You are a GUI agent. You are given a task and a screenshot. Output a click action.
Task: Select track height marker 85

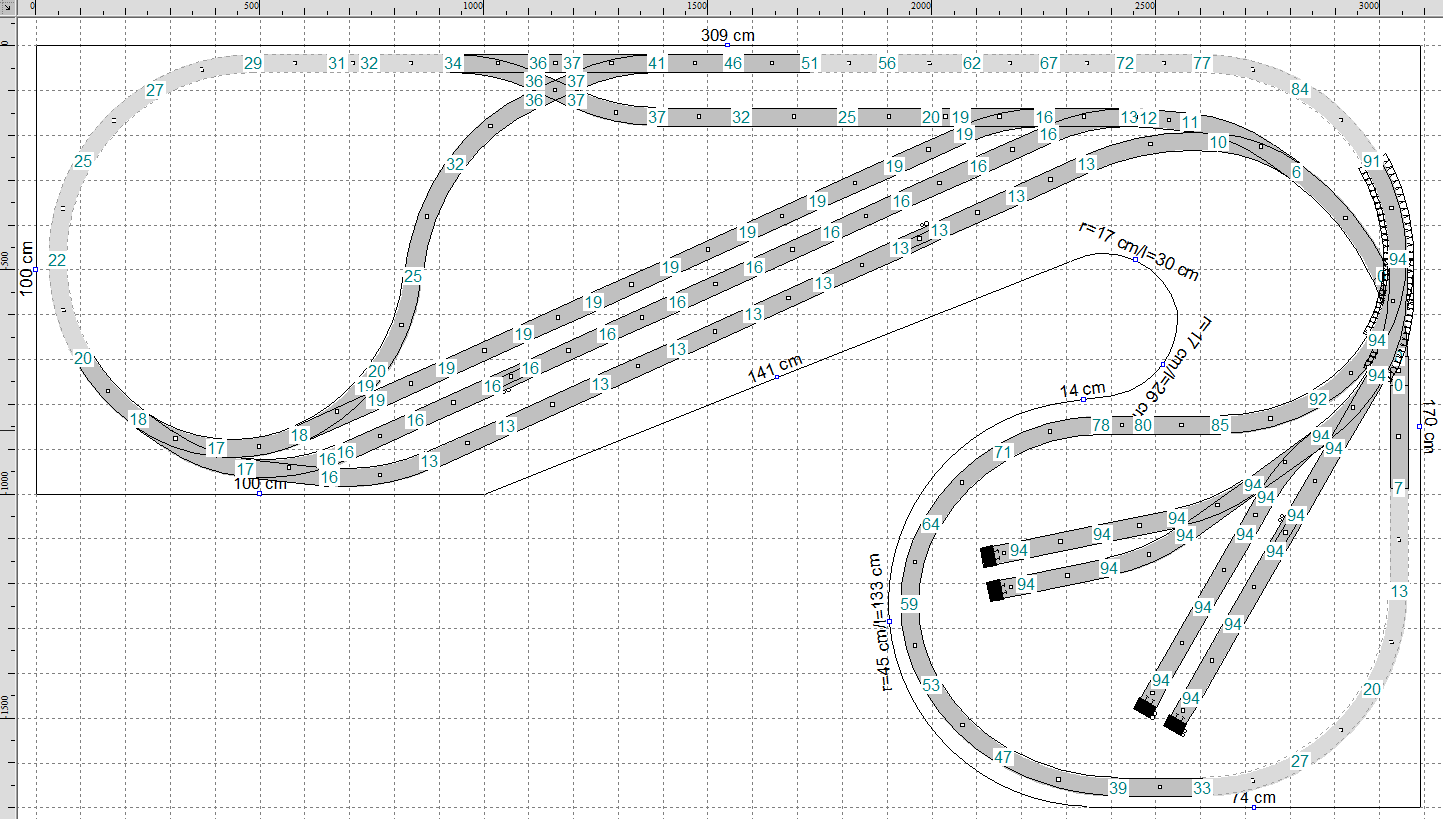(x=1220, y=426)
